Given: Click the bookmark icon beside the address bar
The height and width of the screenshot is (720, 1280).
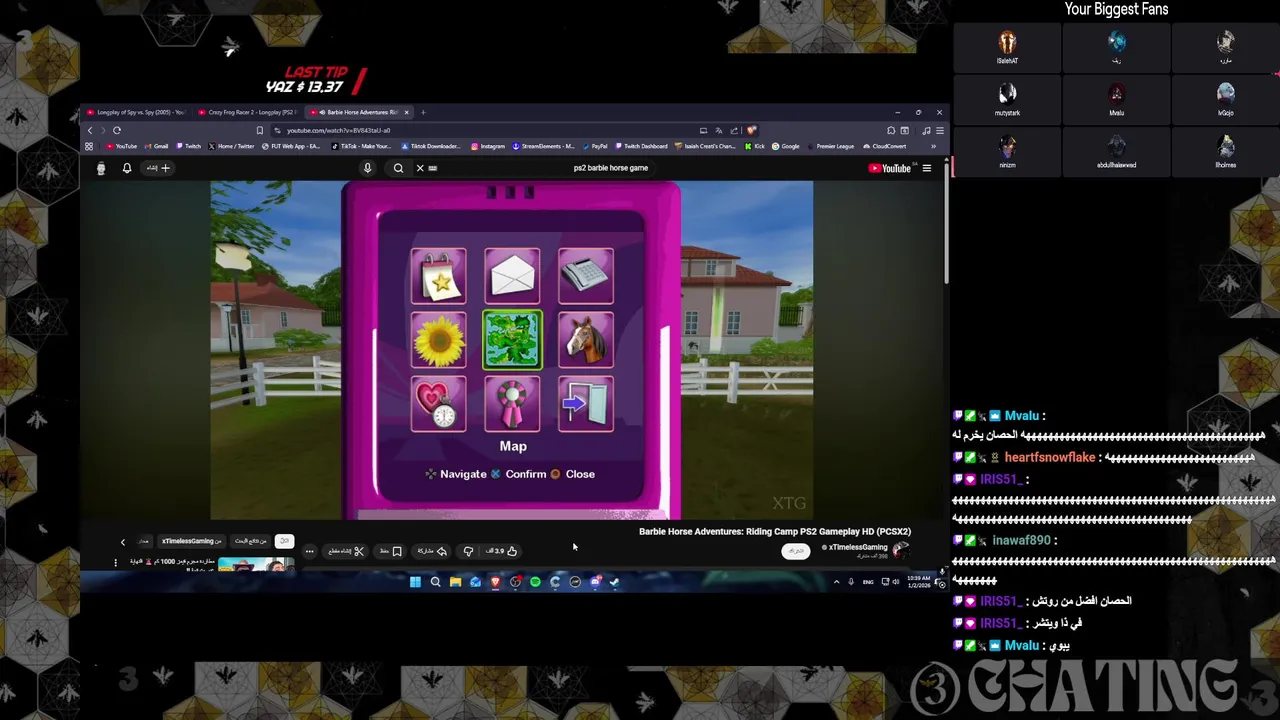Looking at the screenshot, I should pos(260,130).
